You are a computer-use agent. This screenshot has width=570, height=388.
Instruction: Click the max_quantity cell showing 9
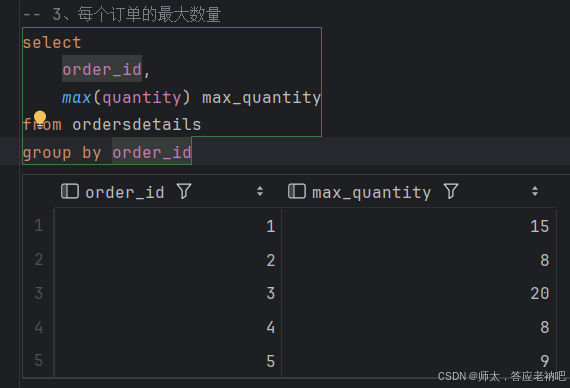pyautogui.click(x=419, y=361)
